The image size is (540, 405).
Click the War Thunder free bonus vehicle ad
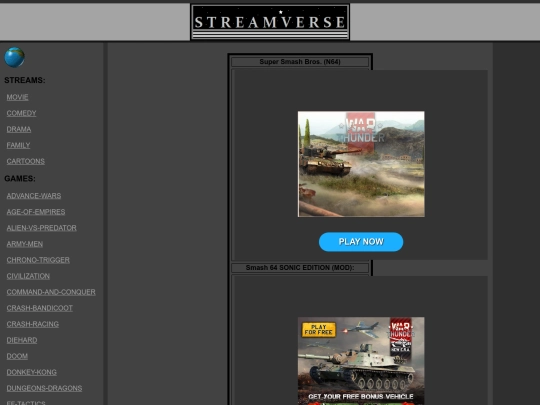361,361
